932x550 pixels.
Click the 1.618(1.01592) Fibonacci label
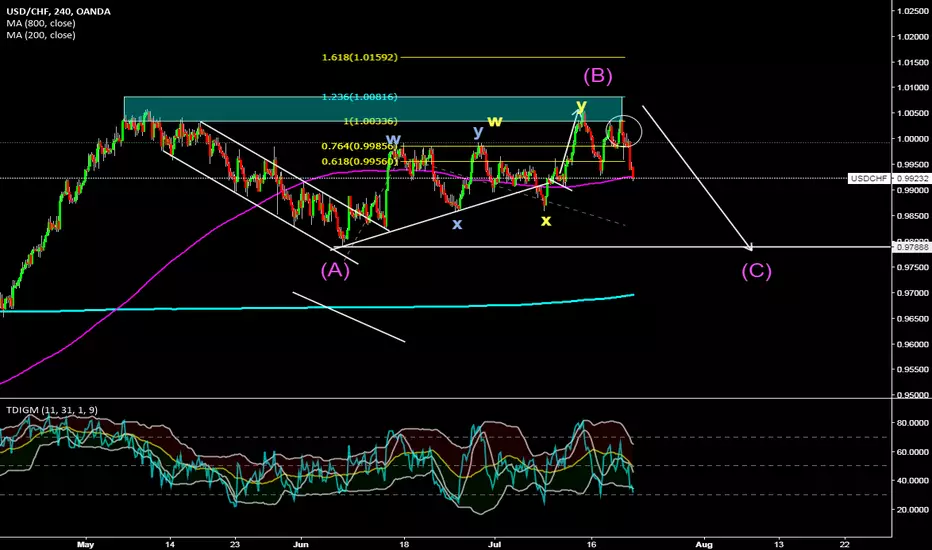[360, 58]
